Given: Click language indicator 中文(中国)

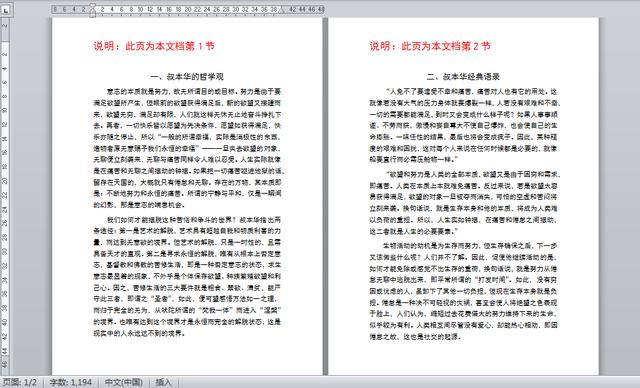Looking at the screenshot, I should (124, 382).
